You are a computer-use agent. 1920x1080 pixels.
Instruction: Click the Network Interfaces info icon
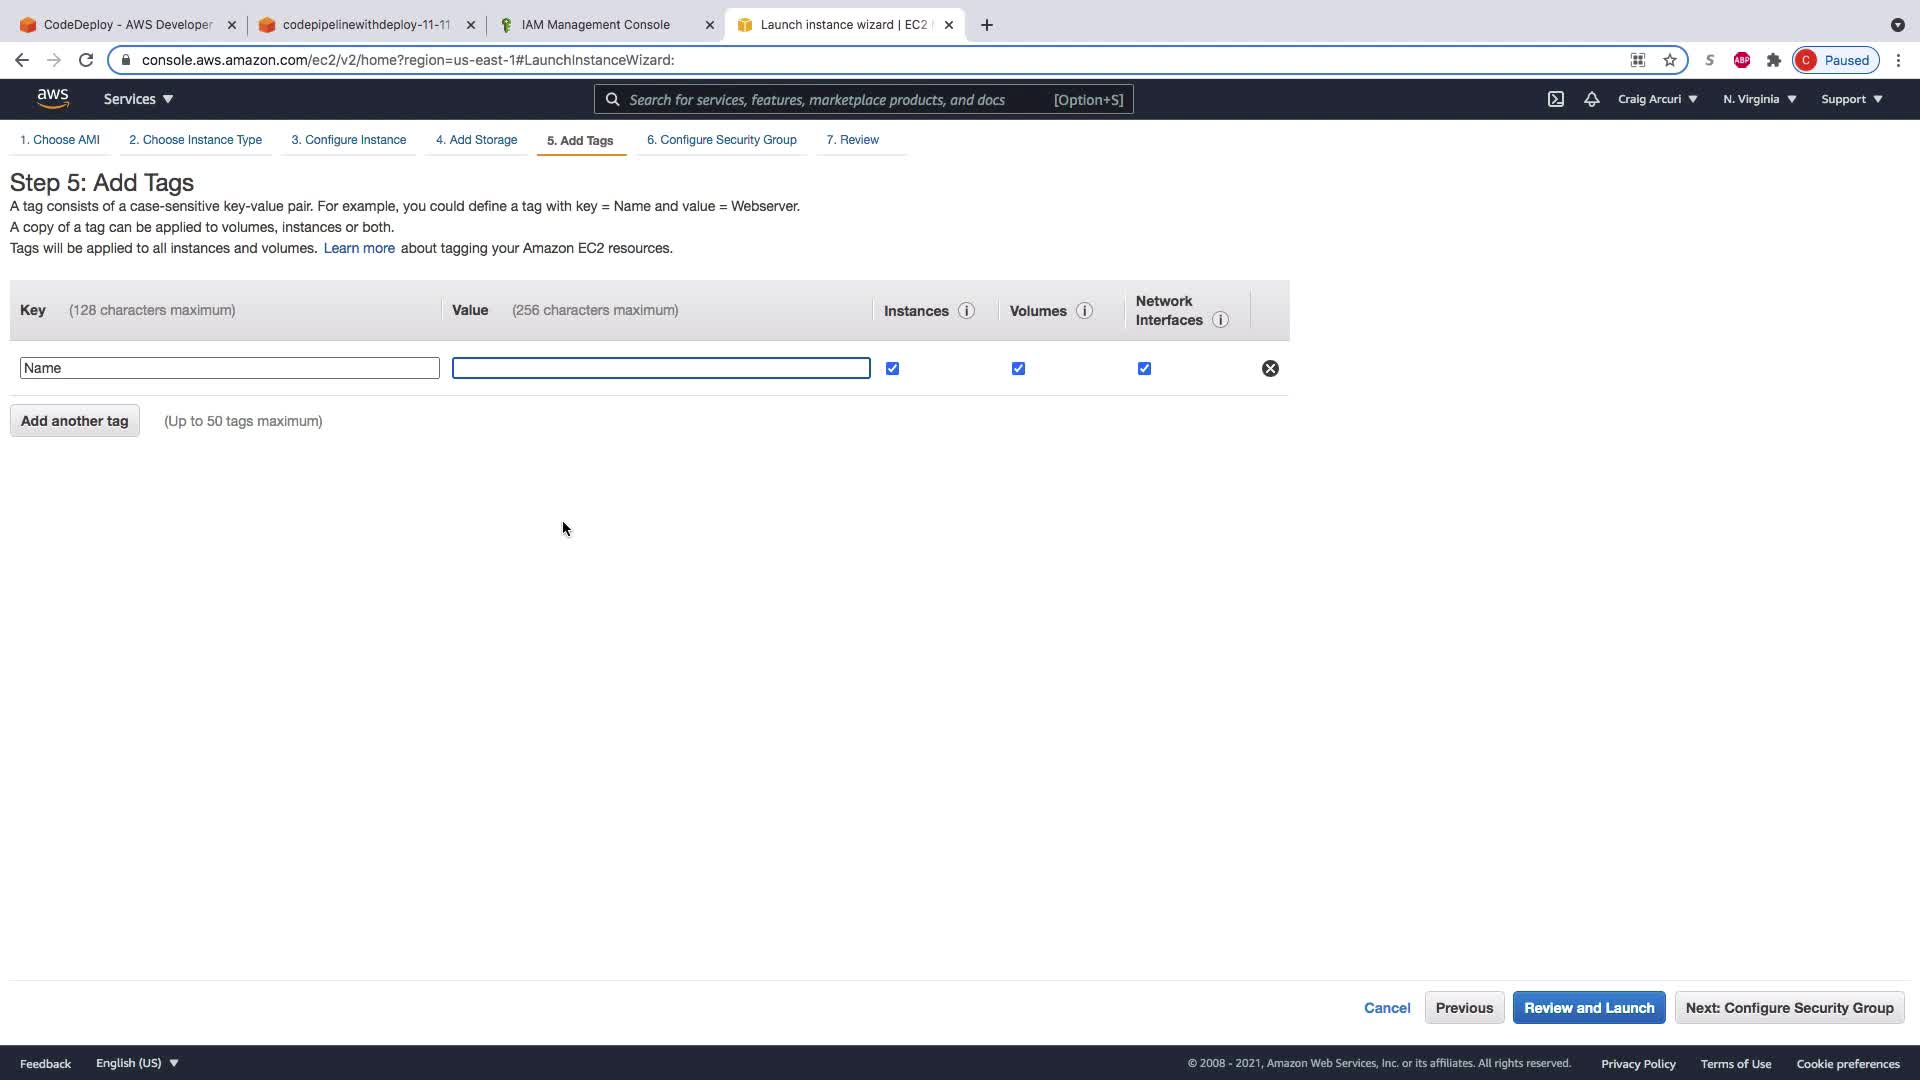[1220, 320]
